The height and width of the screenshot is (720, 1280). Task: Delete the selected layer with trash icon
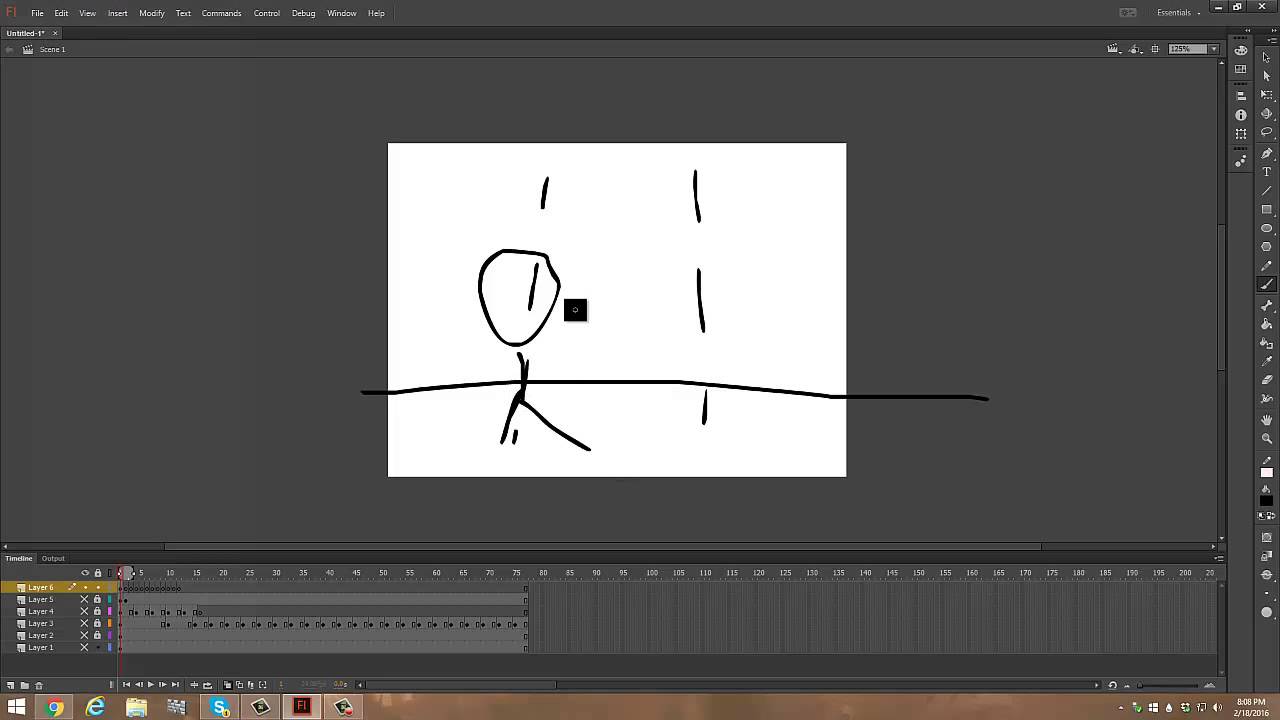coord(39,685)
